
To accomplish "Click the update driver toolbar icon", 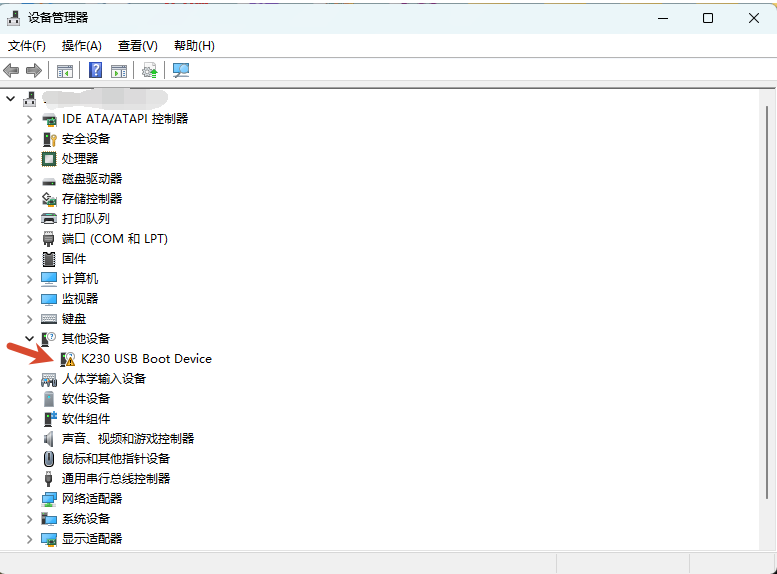I will pyautogui.click(x=150, y=70).
